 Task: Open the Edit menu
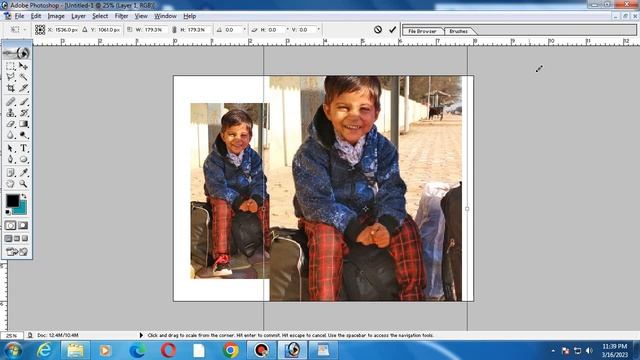36,16
